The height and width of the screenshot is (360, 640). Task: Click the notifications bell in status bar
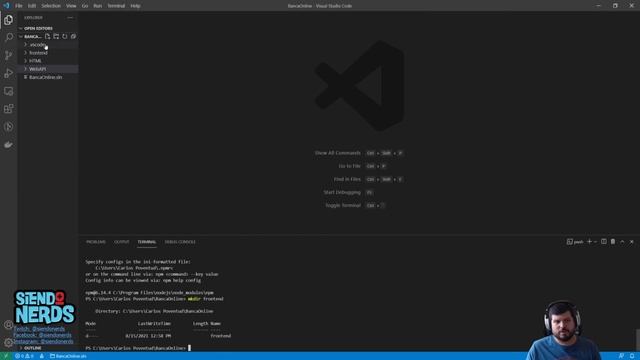click(x=632, y=356)
